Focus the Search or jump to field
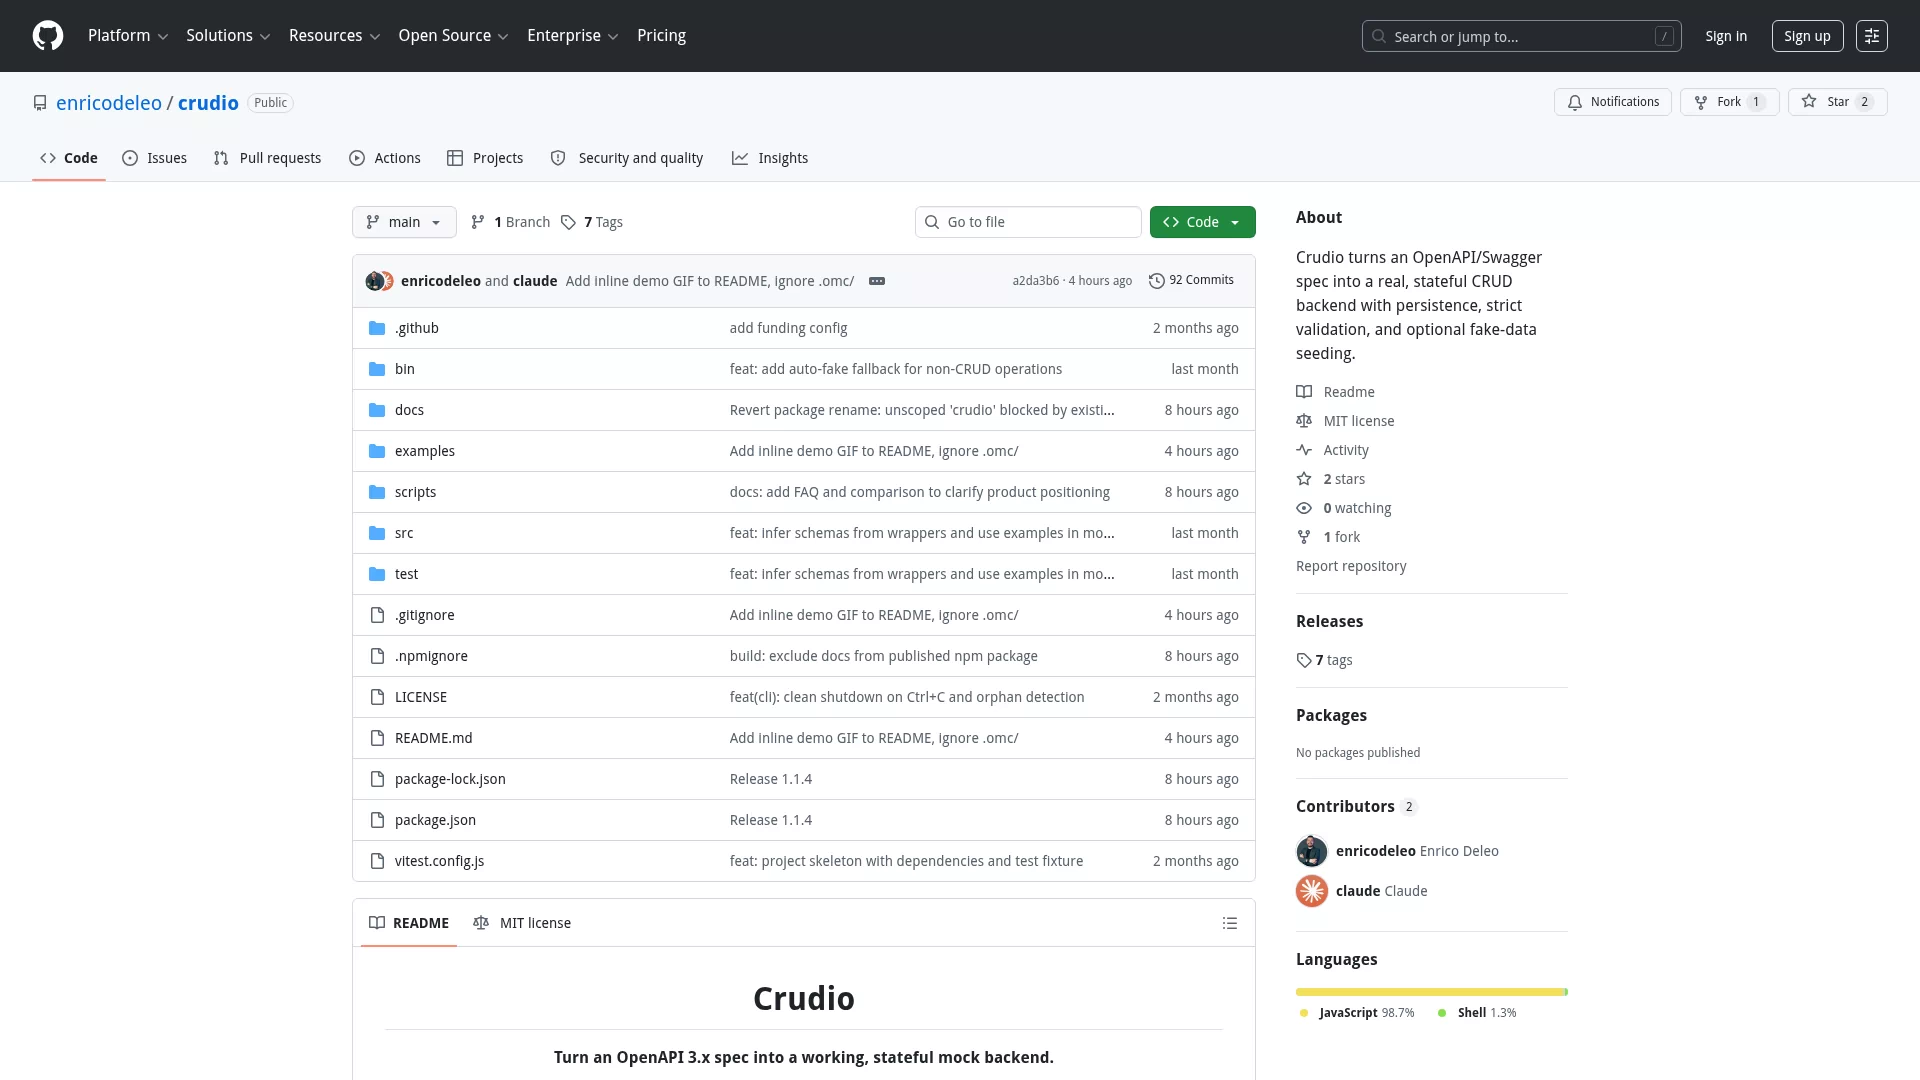This screenshot has height=1080, width=1920. pyautogui.click(x=1522, y=36)
